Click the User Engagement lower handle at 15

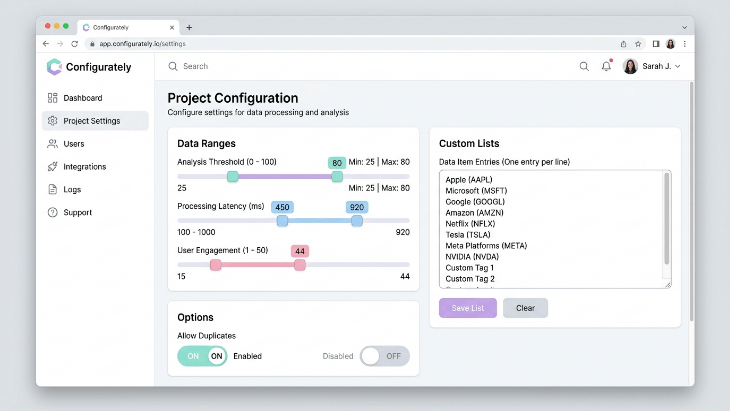click(x=216, y=265)
